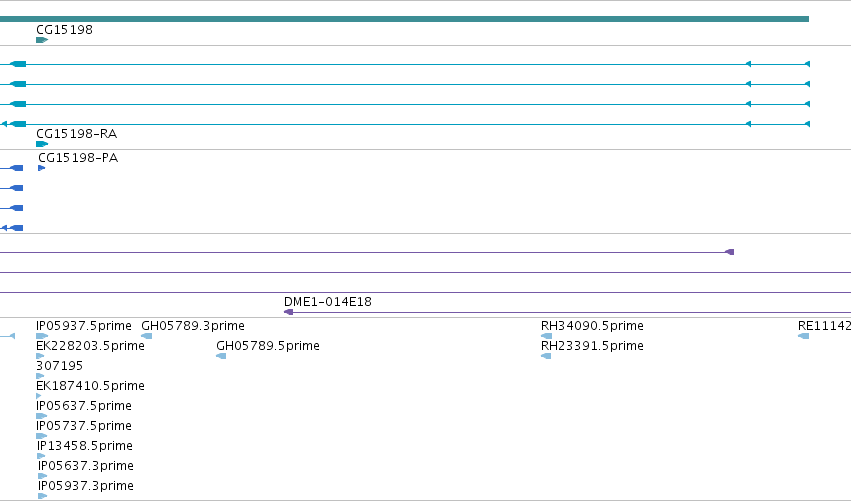Select the CG15198-PA protein label
851x501 pixels.
coord(78,158)
